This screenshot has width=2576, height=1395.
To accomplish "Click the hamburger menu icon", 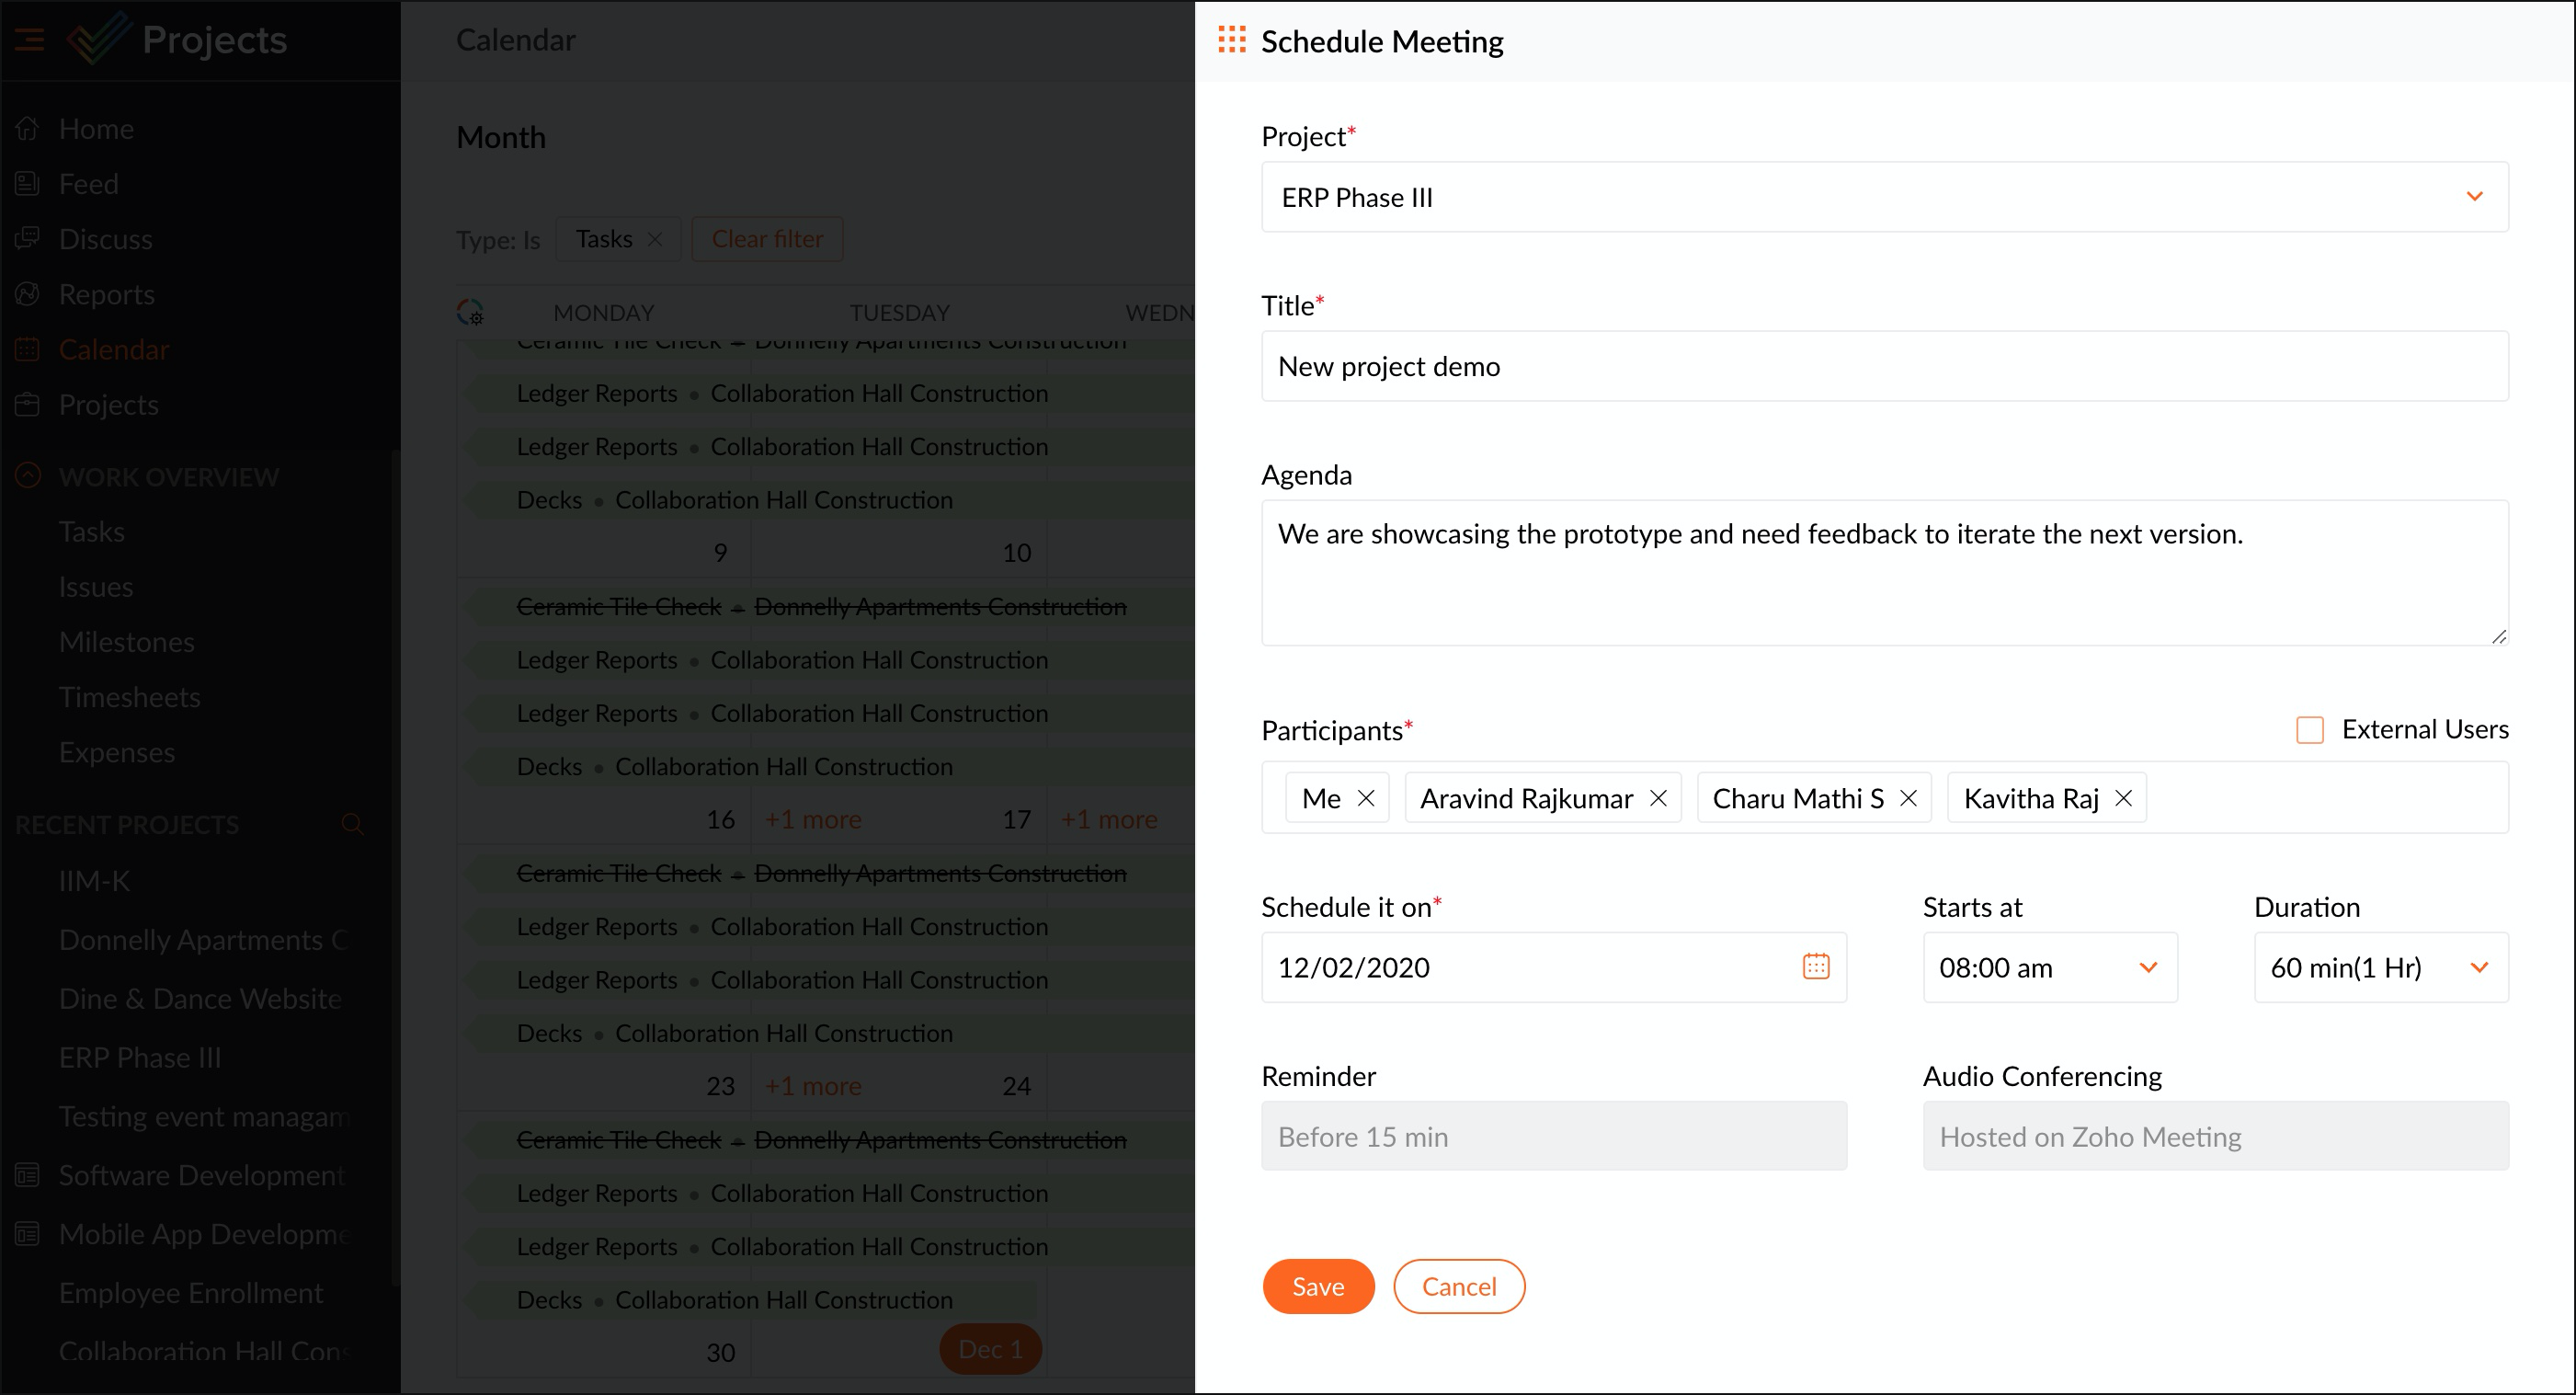I will [29, 40].
